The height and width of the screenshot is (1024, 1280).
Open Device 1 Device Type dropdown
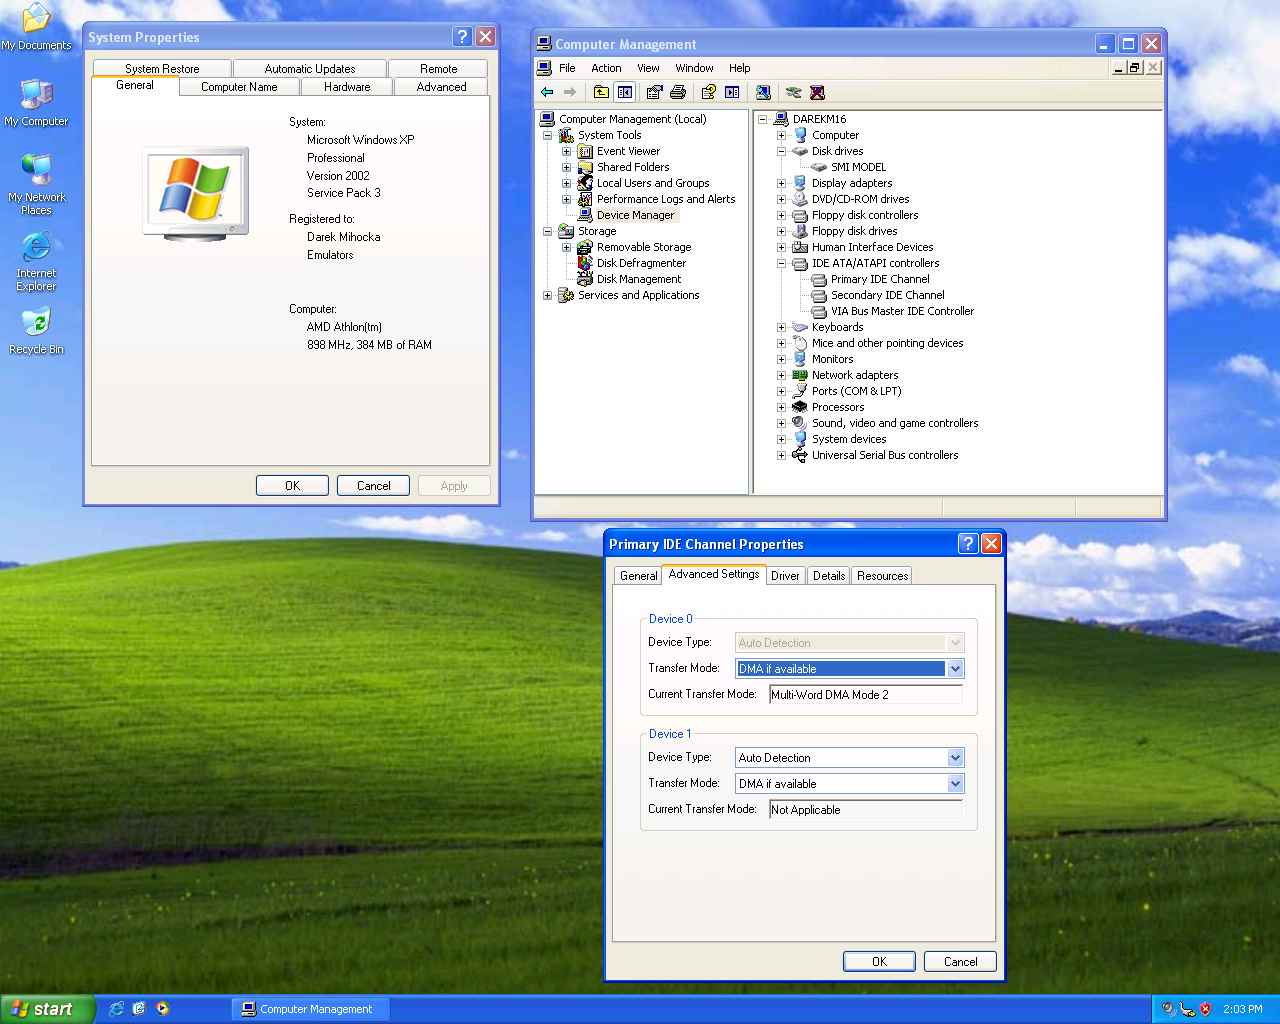[955, 758]
